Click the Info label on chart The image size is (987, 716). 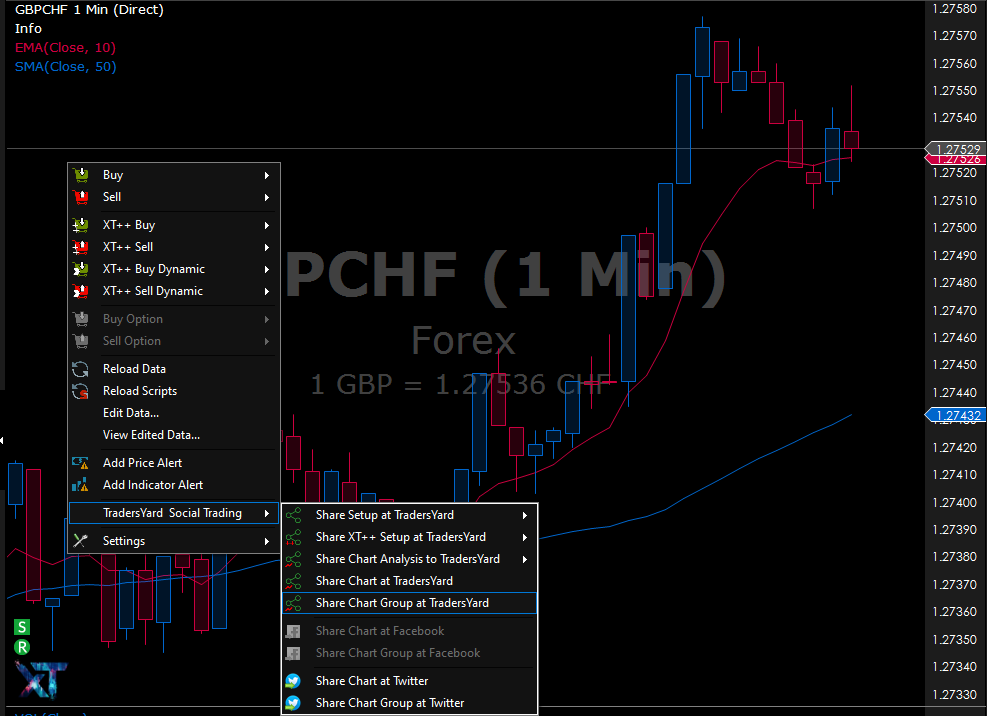pyautogui.click(x=28, y=28)
